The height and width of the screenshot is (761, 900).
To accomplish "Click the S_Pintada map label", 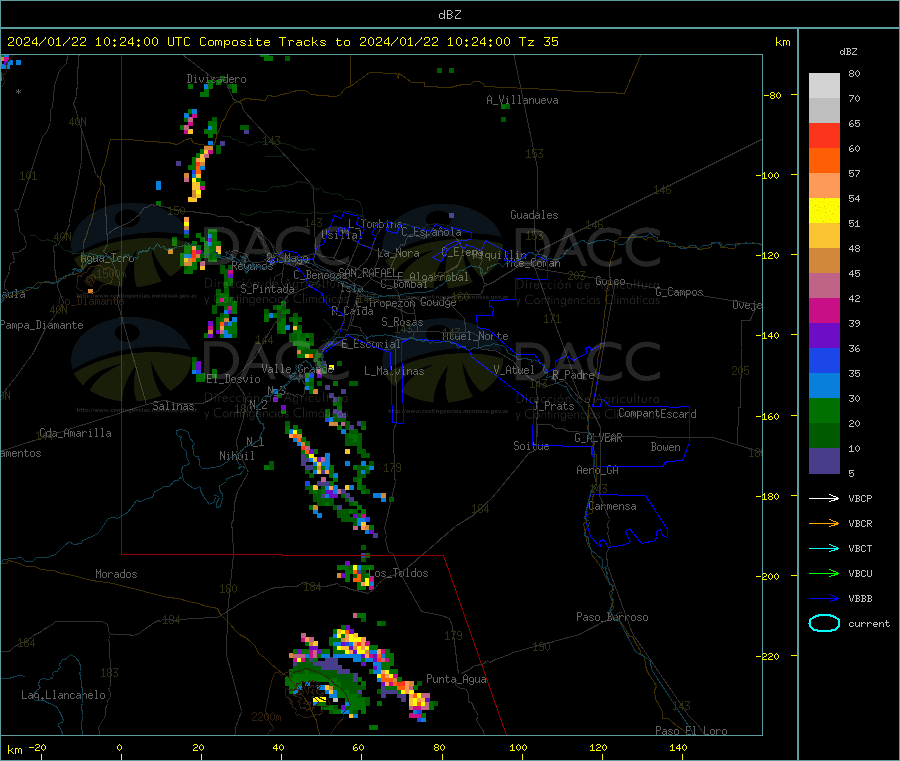I will [x=267, y=289].
